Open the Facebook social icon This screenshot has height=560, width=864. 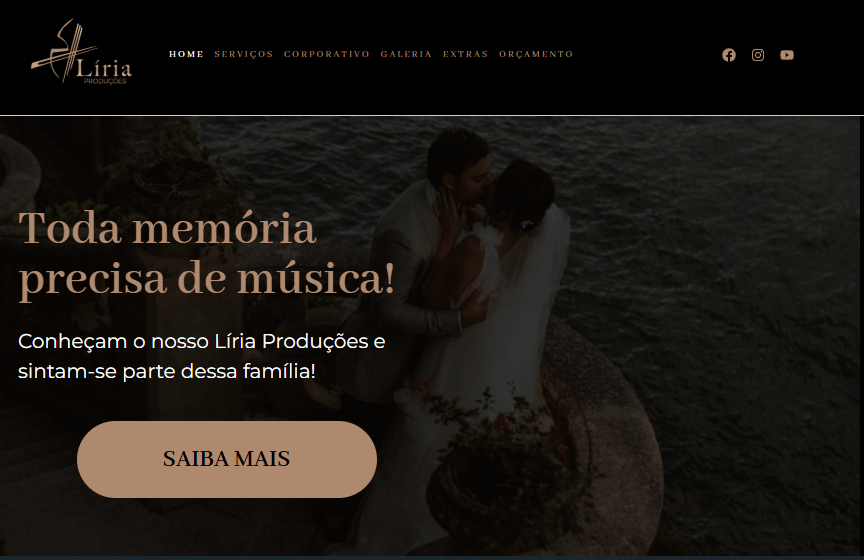tap(728, 55)
